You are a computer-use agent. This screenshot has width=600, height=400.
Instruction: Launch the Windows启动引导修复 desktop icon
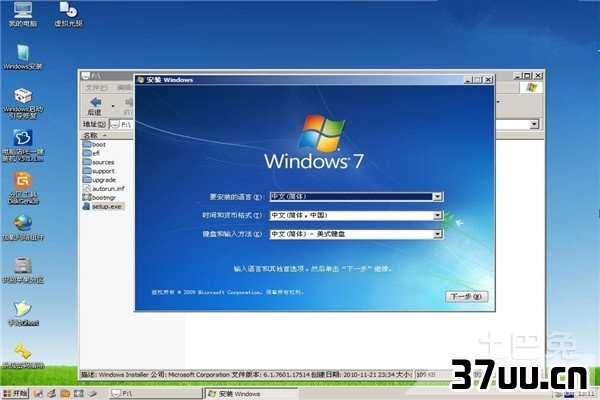coord(23,103)
